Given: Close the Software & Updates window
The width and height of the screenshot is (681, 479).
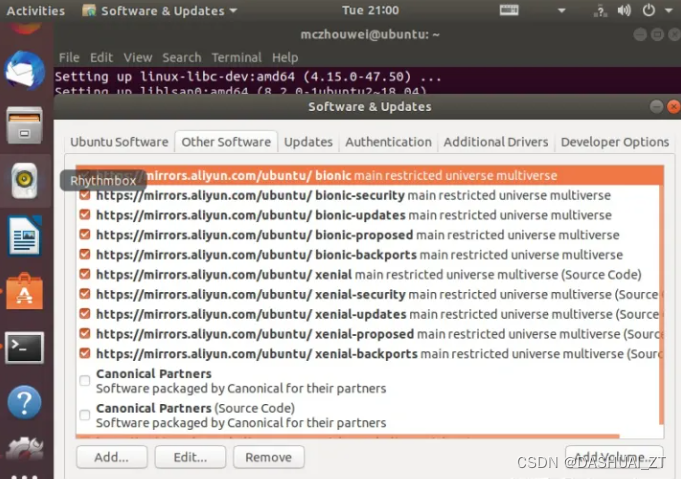Looking at the screenshot, I should coord(674,106).
